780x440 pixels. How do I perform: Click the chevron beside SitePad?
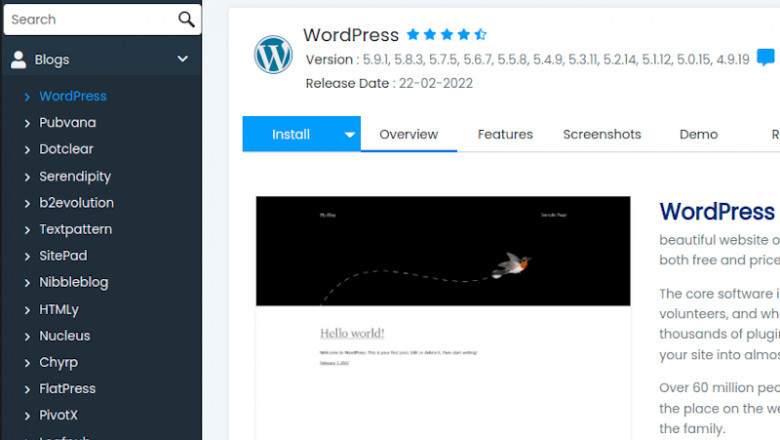pyautogui.click(x=27, y=257)
